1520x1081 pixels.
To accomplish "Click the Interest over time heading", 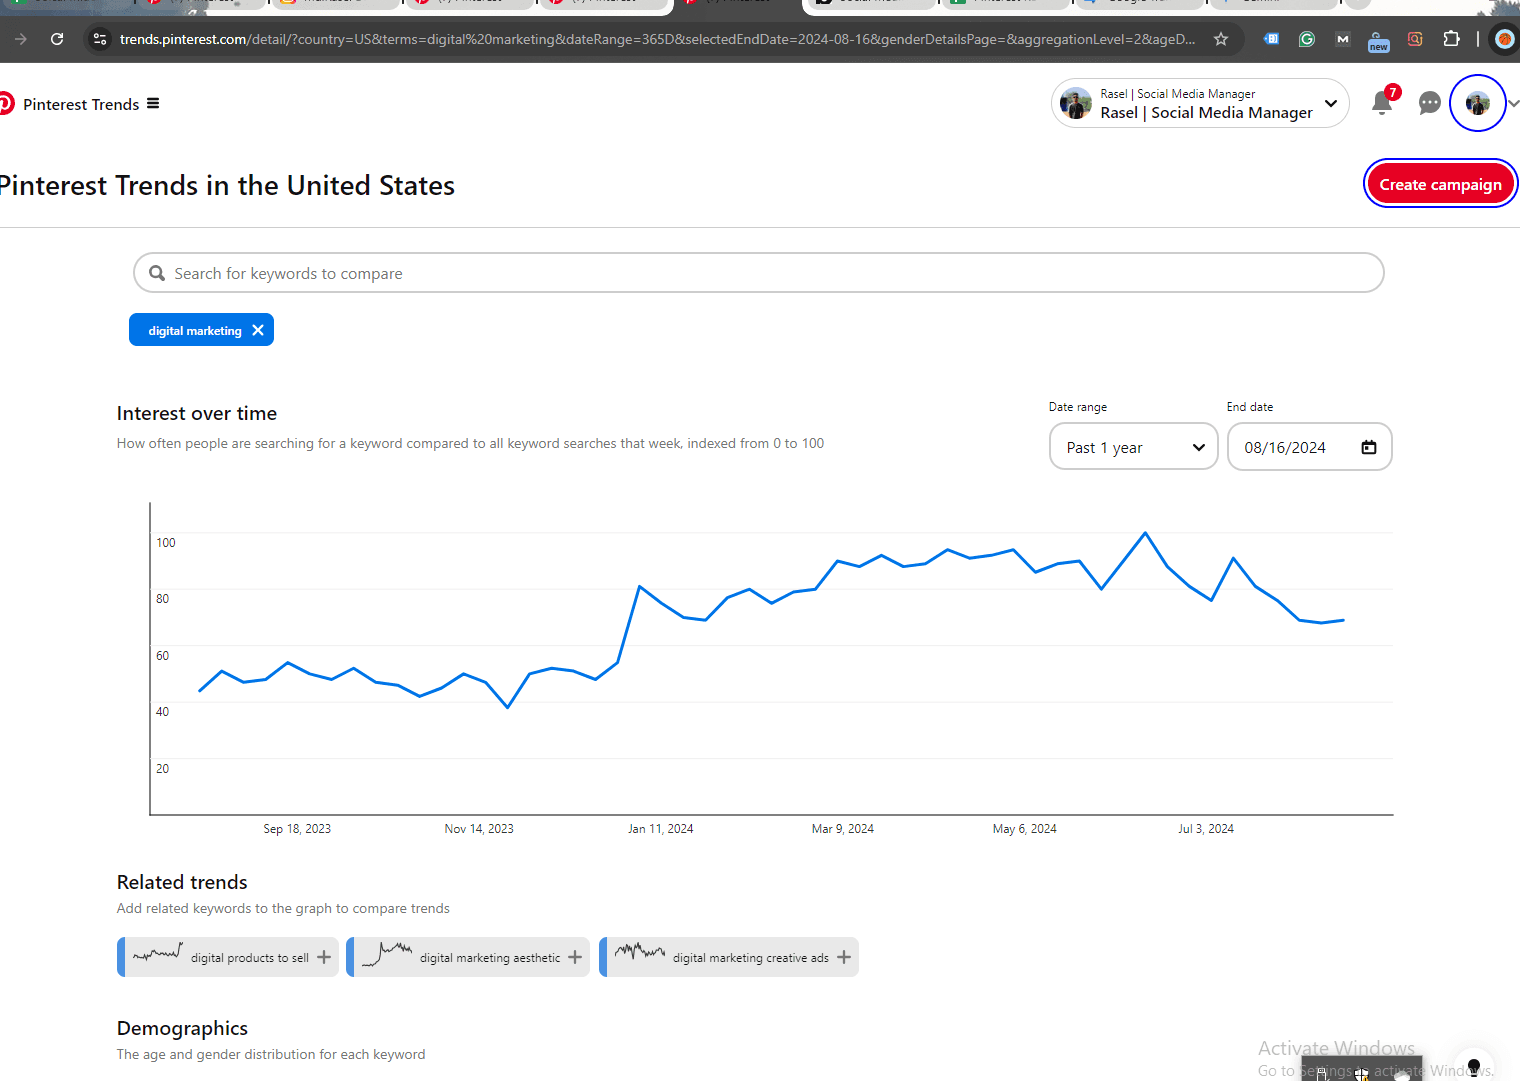I will click(x=197, y=413).
